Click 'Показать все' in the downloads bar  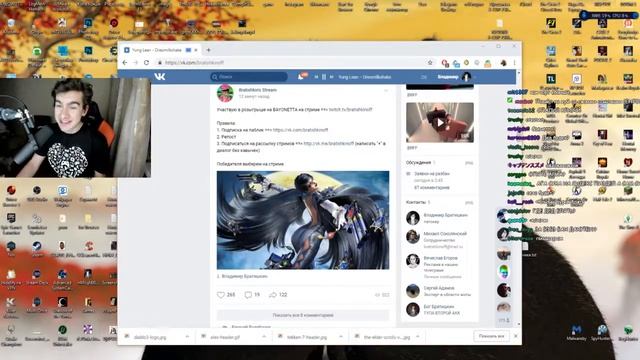click(491, 336)
